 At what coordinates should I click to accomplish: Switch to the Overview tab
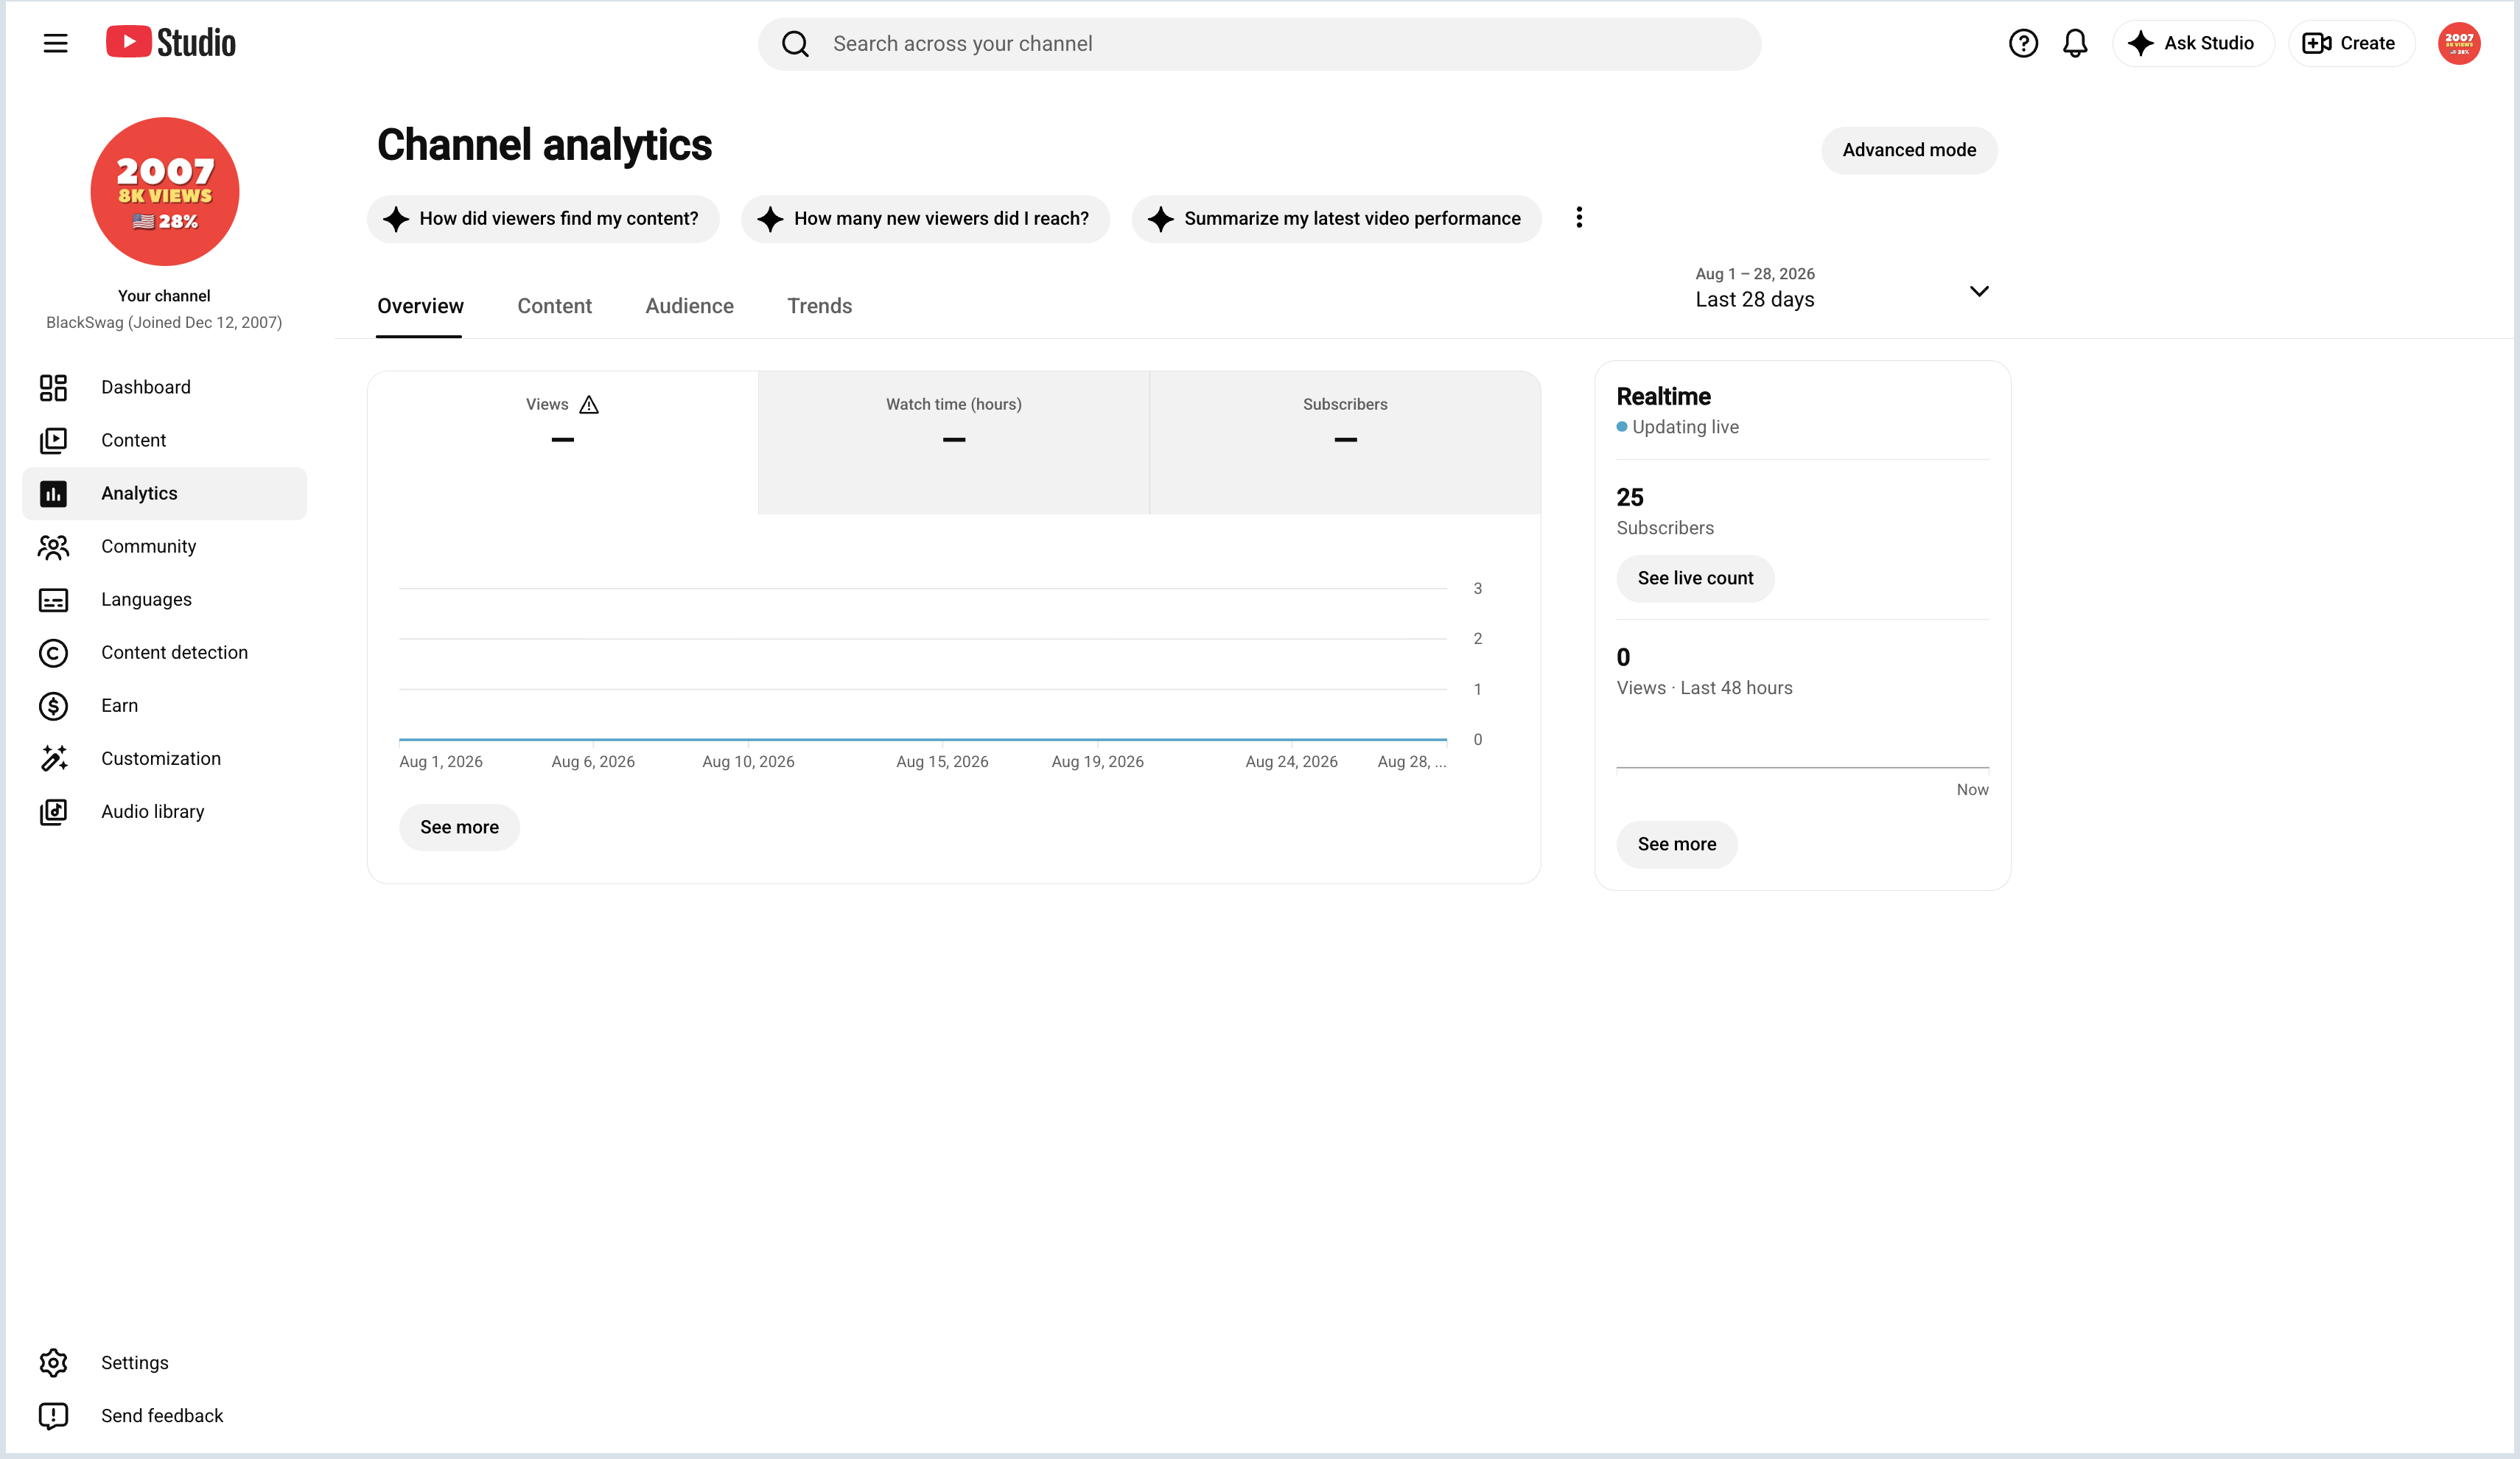pyautogui.click(x=420, y=307)
